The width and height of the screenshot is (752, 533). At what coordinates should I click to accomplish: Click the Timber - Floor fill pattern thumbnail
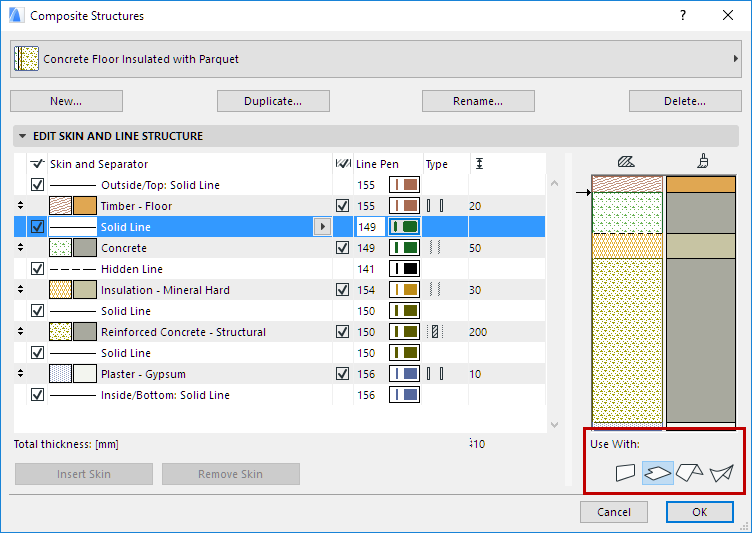[60, 206]
